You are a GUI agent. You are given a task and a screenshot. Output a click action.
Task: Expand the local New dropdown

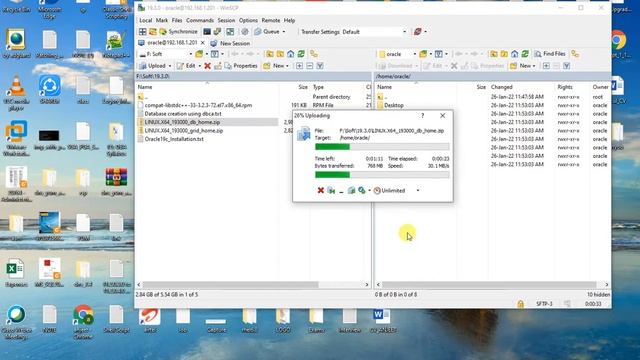pyautogui.click(x=287, y=66)
